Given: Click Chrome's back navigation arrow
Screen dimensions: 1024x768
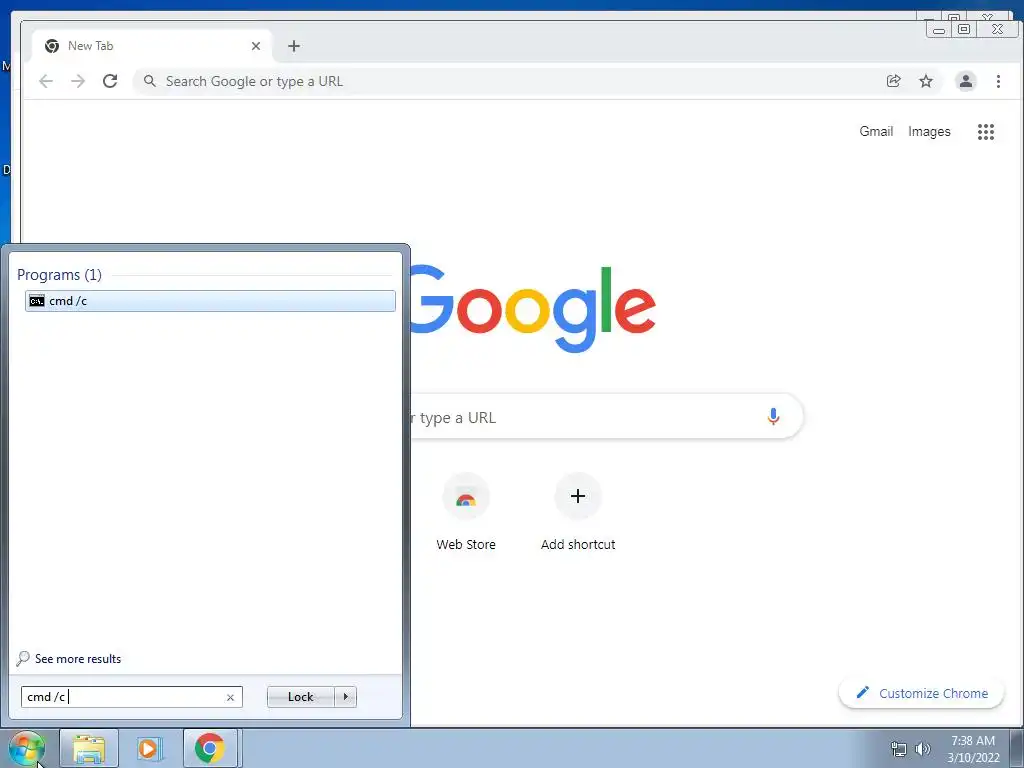Looking at the screenshot, I should pyautogui.click(x=46, y=81).
